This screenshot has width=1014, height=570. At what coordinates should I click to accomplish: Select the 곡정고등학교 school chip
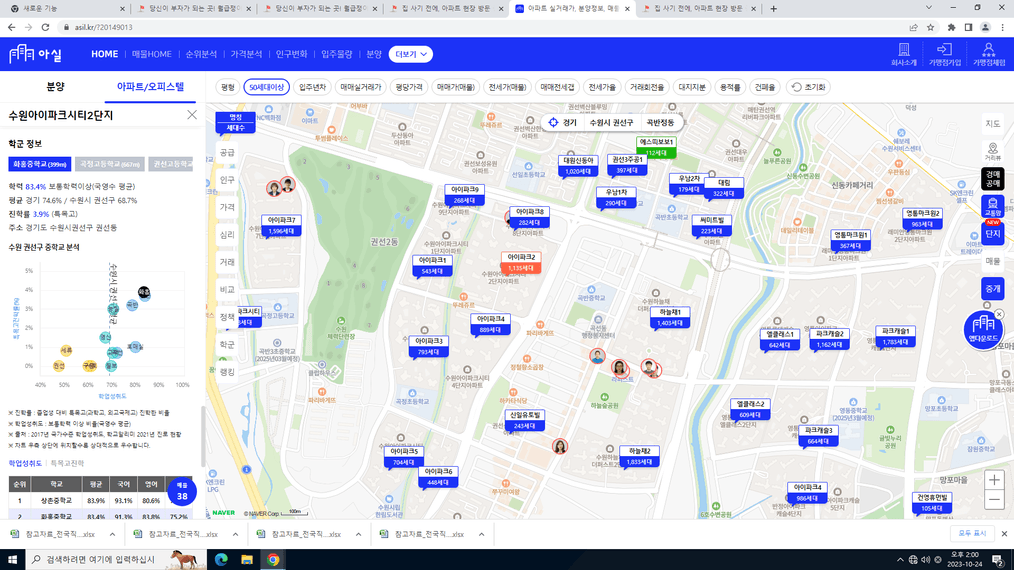point(109,164)
